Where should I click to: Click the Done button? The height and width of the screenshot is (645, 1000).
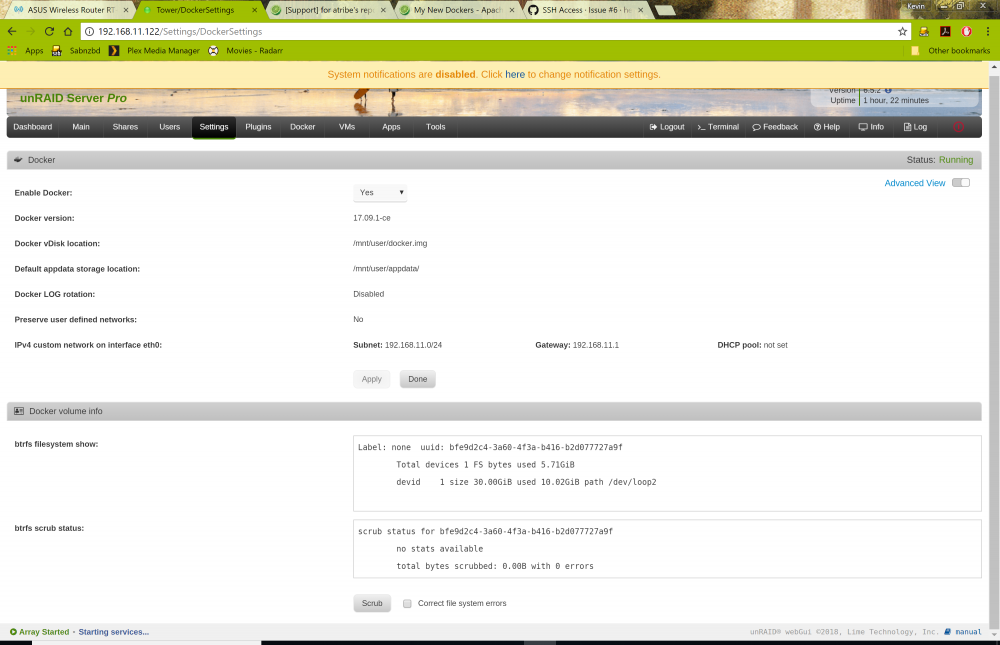418,379
